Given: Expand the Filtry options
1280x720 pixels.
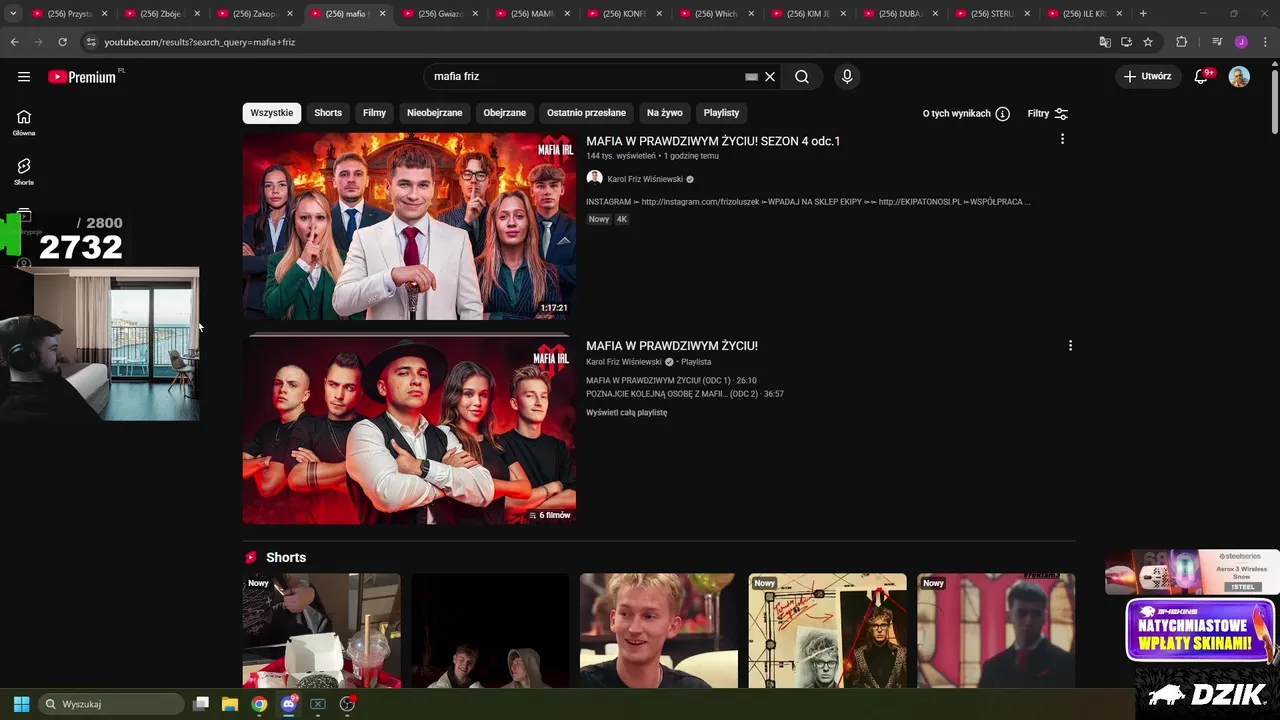Looking at the screenshot, I should [x=1048, y=114].
